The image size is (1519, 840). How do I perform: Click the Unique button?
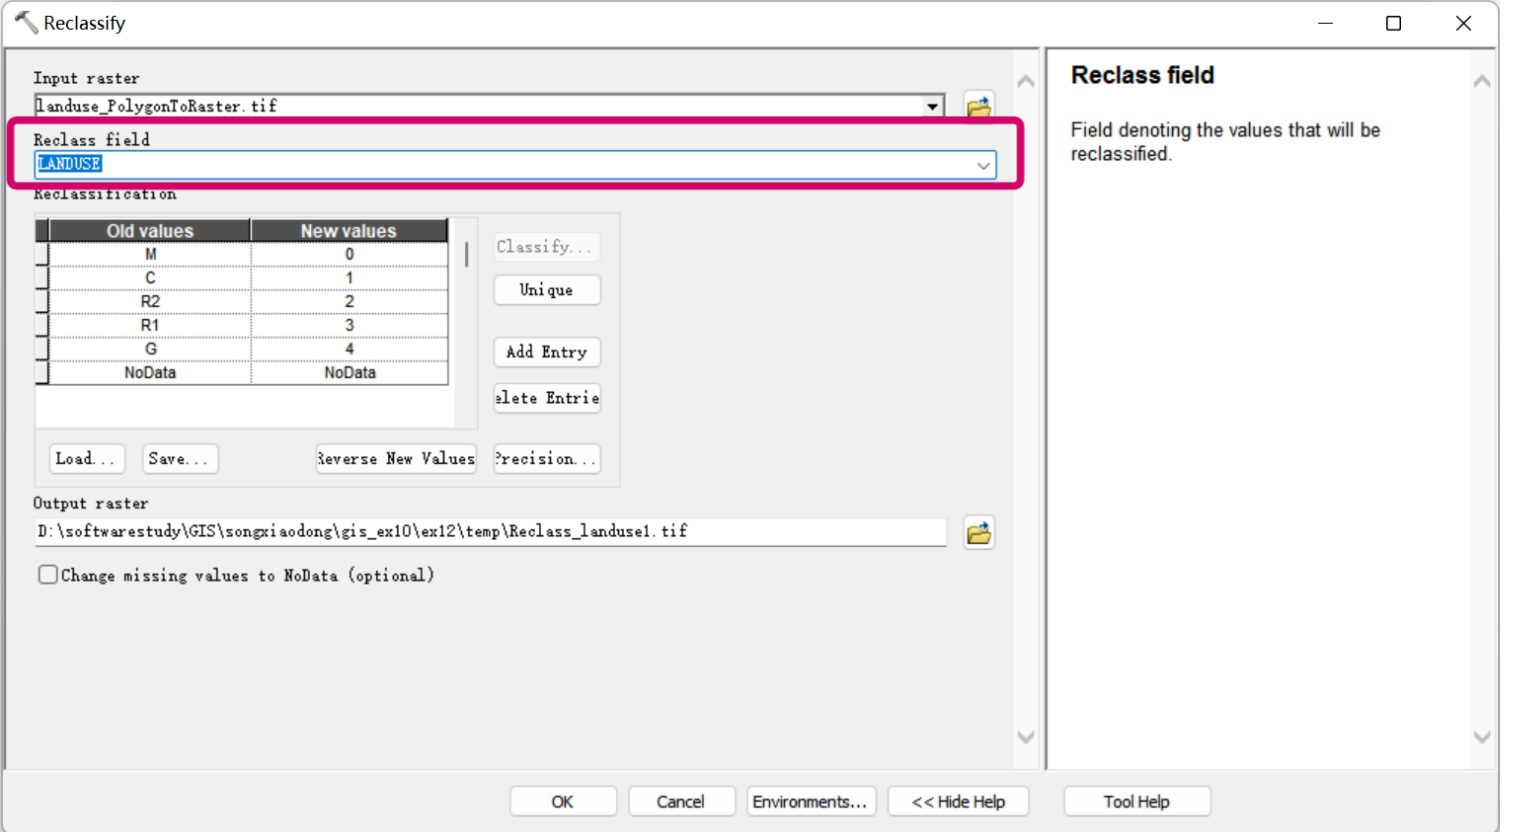pyautogui.click(x=545, y=290)
